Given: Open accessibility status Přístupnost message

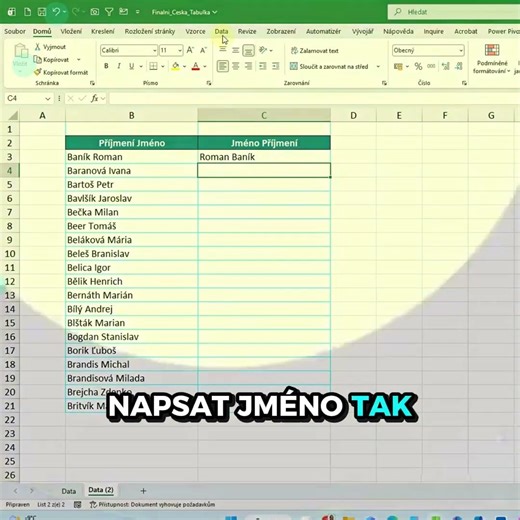Looking at the screenshot, I should pyautogui.click(x=152, y=505).
